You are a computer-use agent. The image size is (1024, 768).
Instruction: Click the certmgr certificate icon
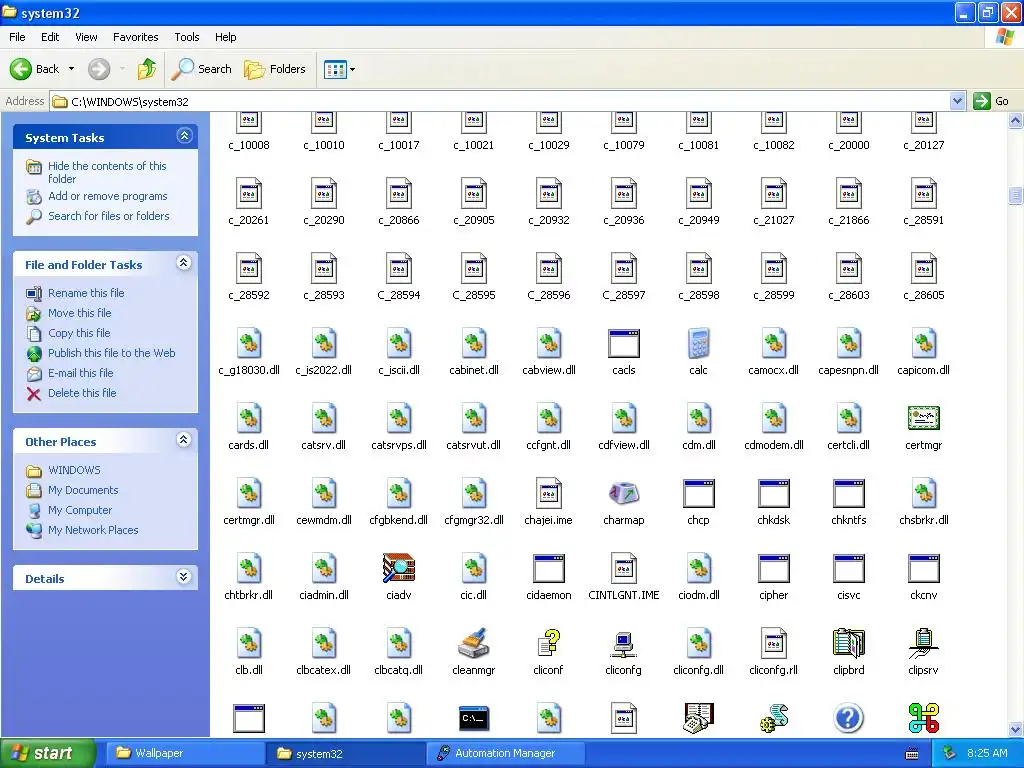click(923, 419)
